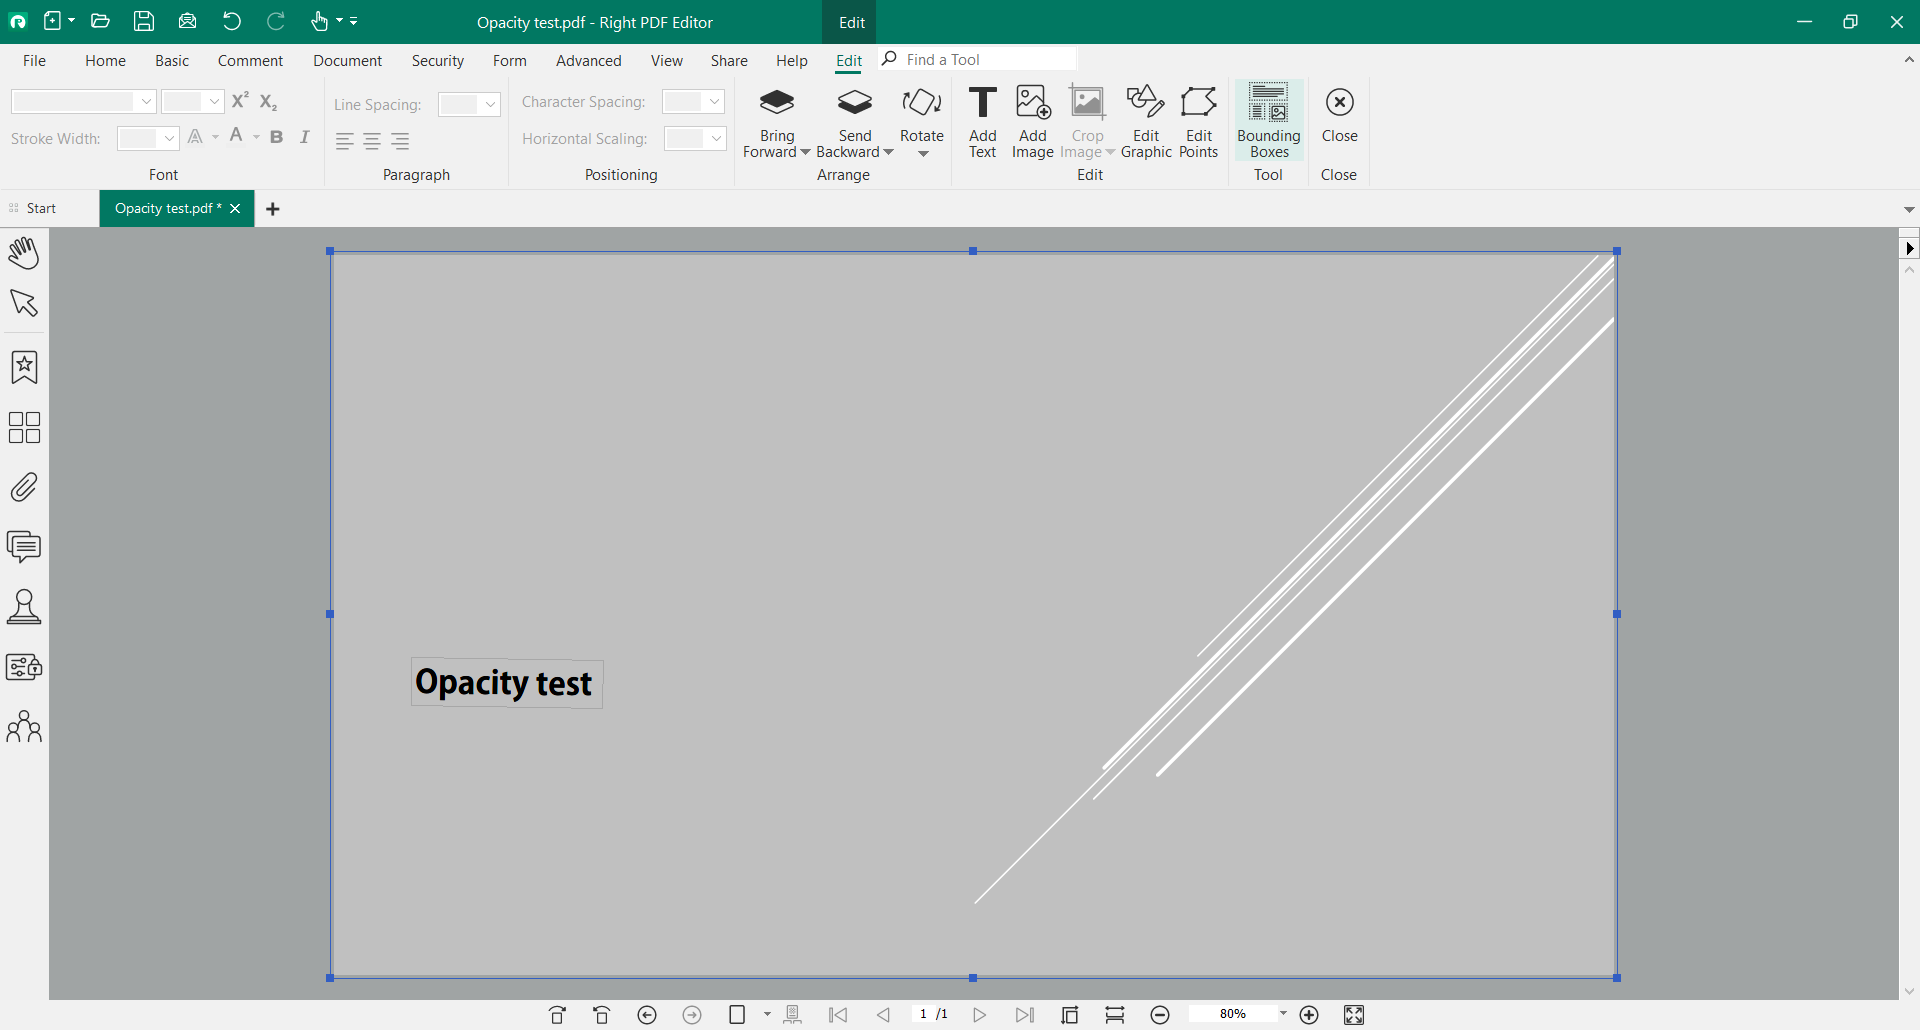Open the Advanced tab
The width and height of the screenshot is (1920, 1030).
pyautogui.click(x=588, y=60)
